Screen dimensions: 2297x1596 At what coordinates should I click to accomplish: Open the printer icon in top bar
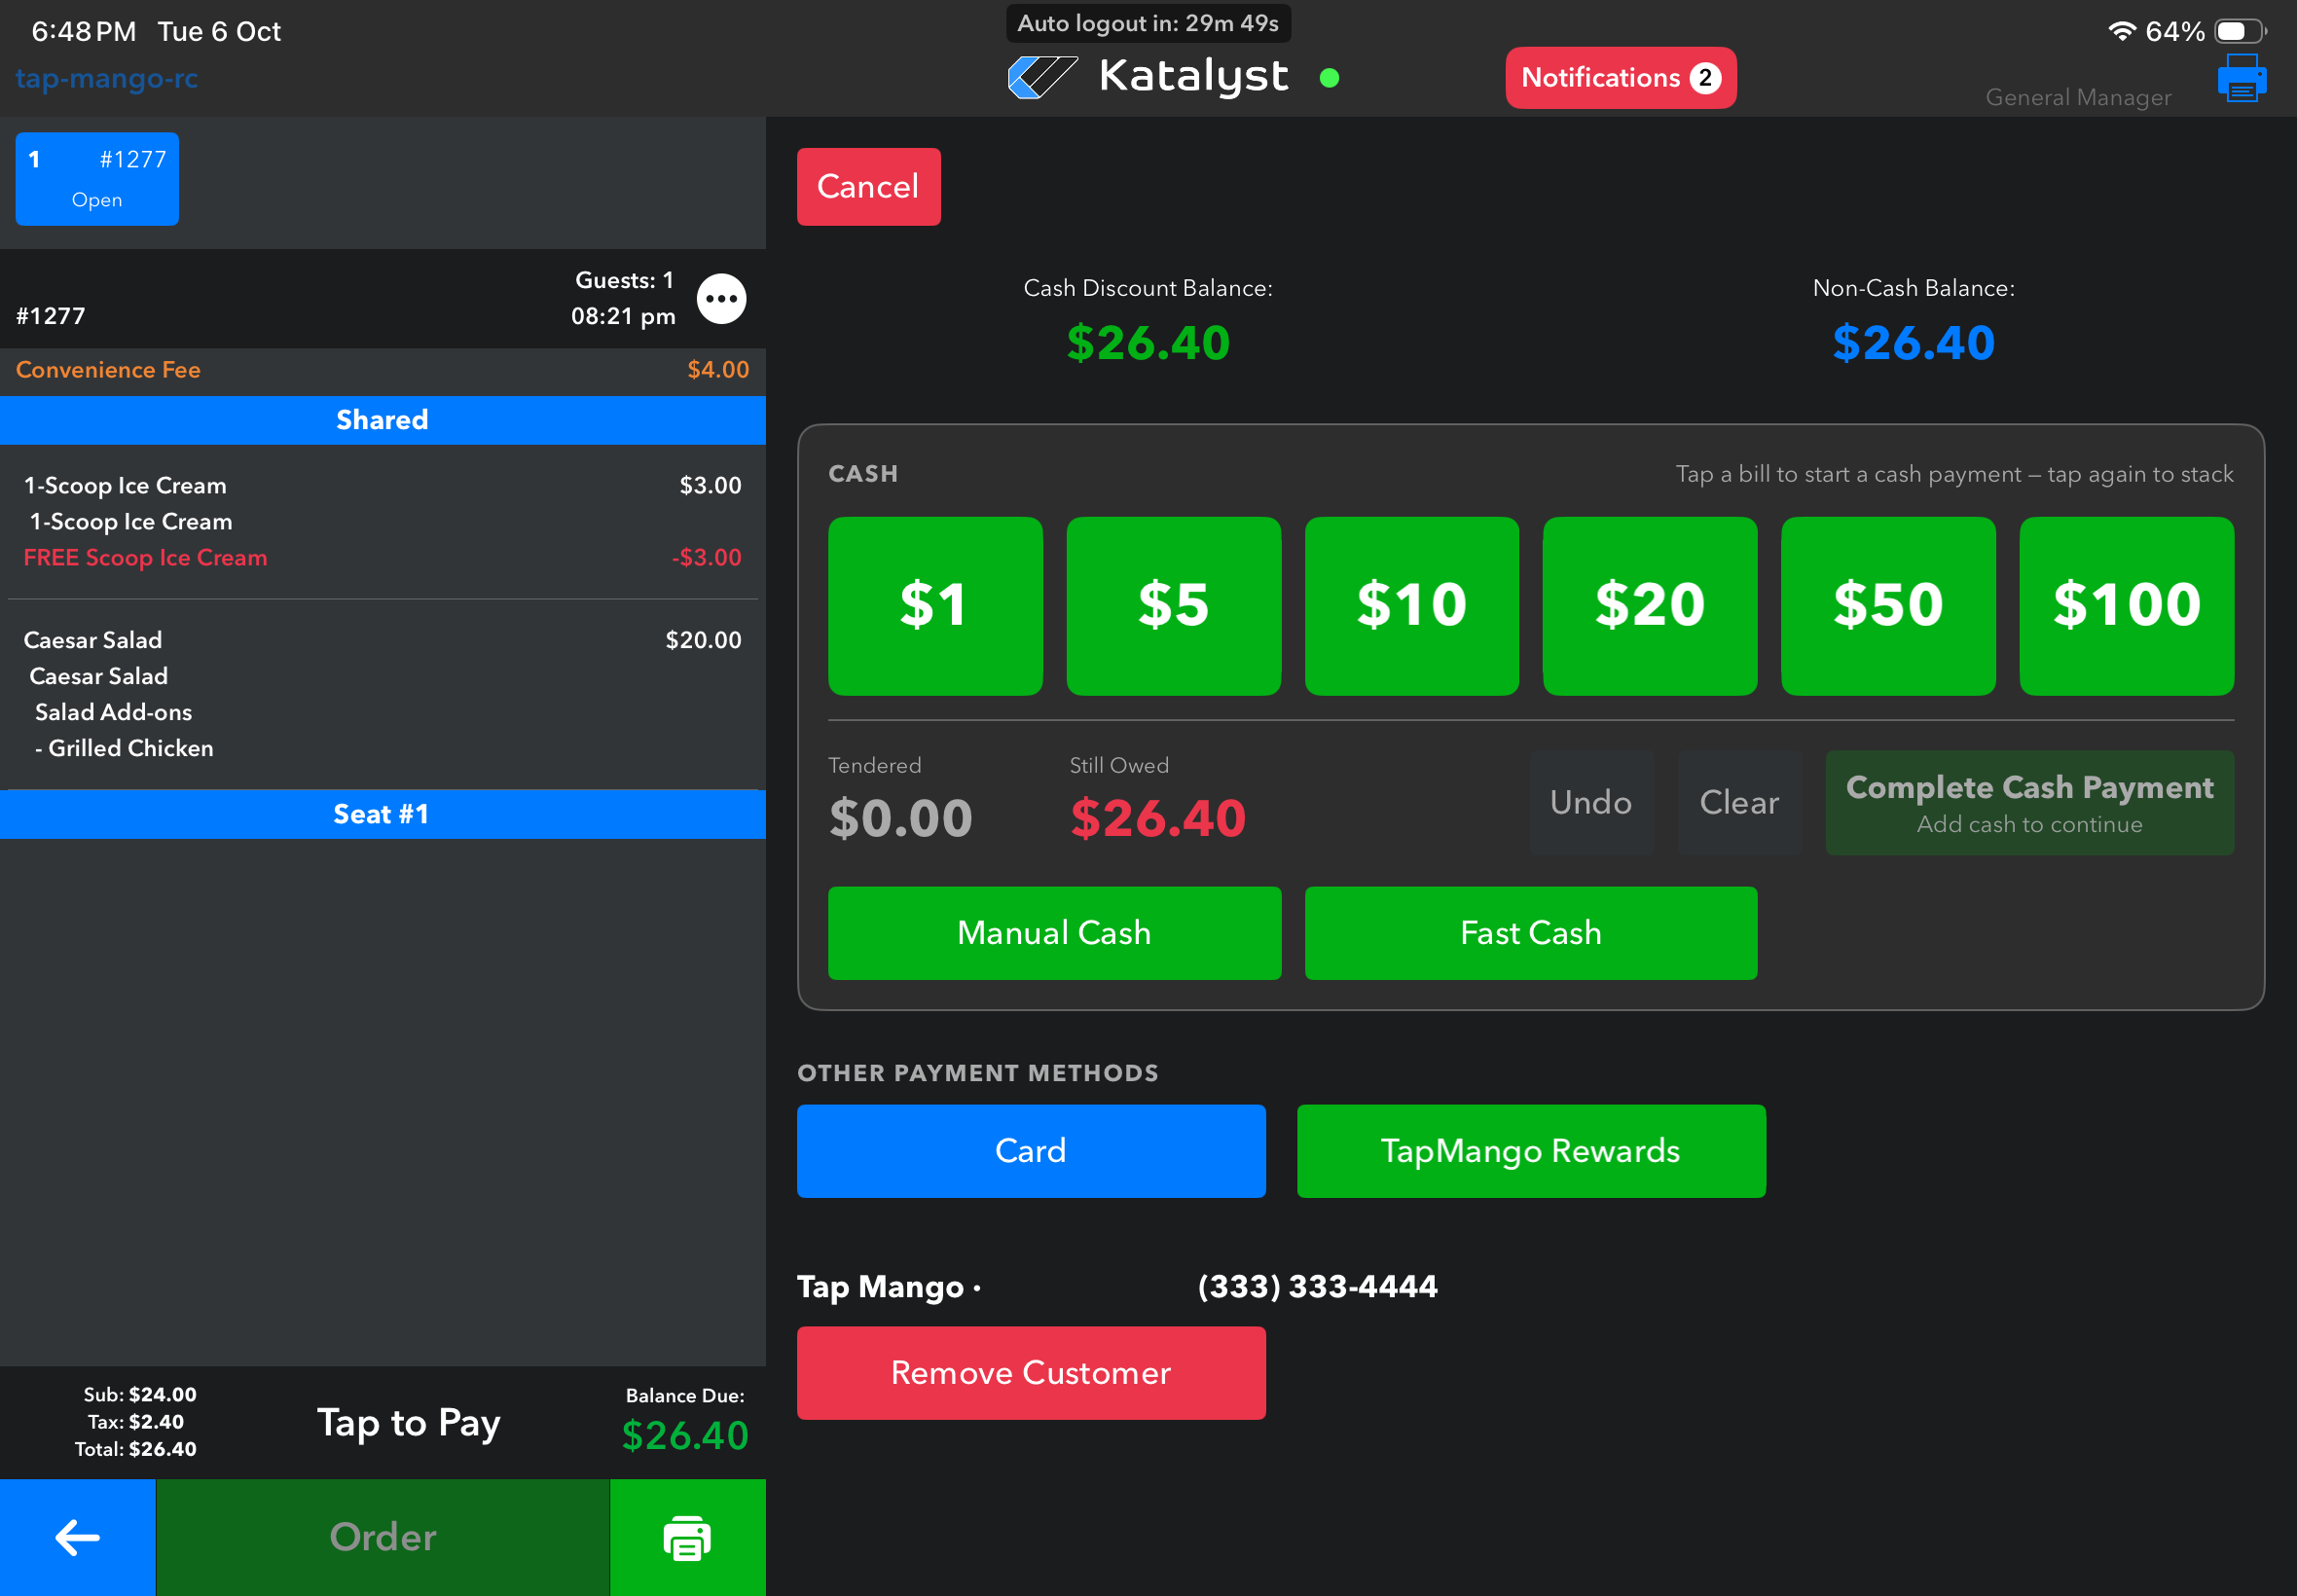[2241, 79]
